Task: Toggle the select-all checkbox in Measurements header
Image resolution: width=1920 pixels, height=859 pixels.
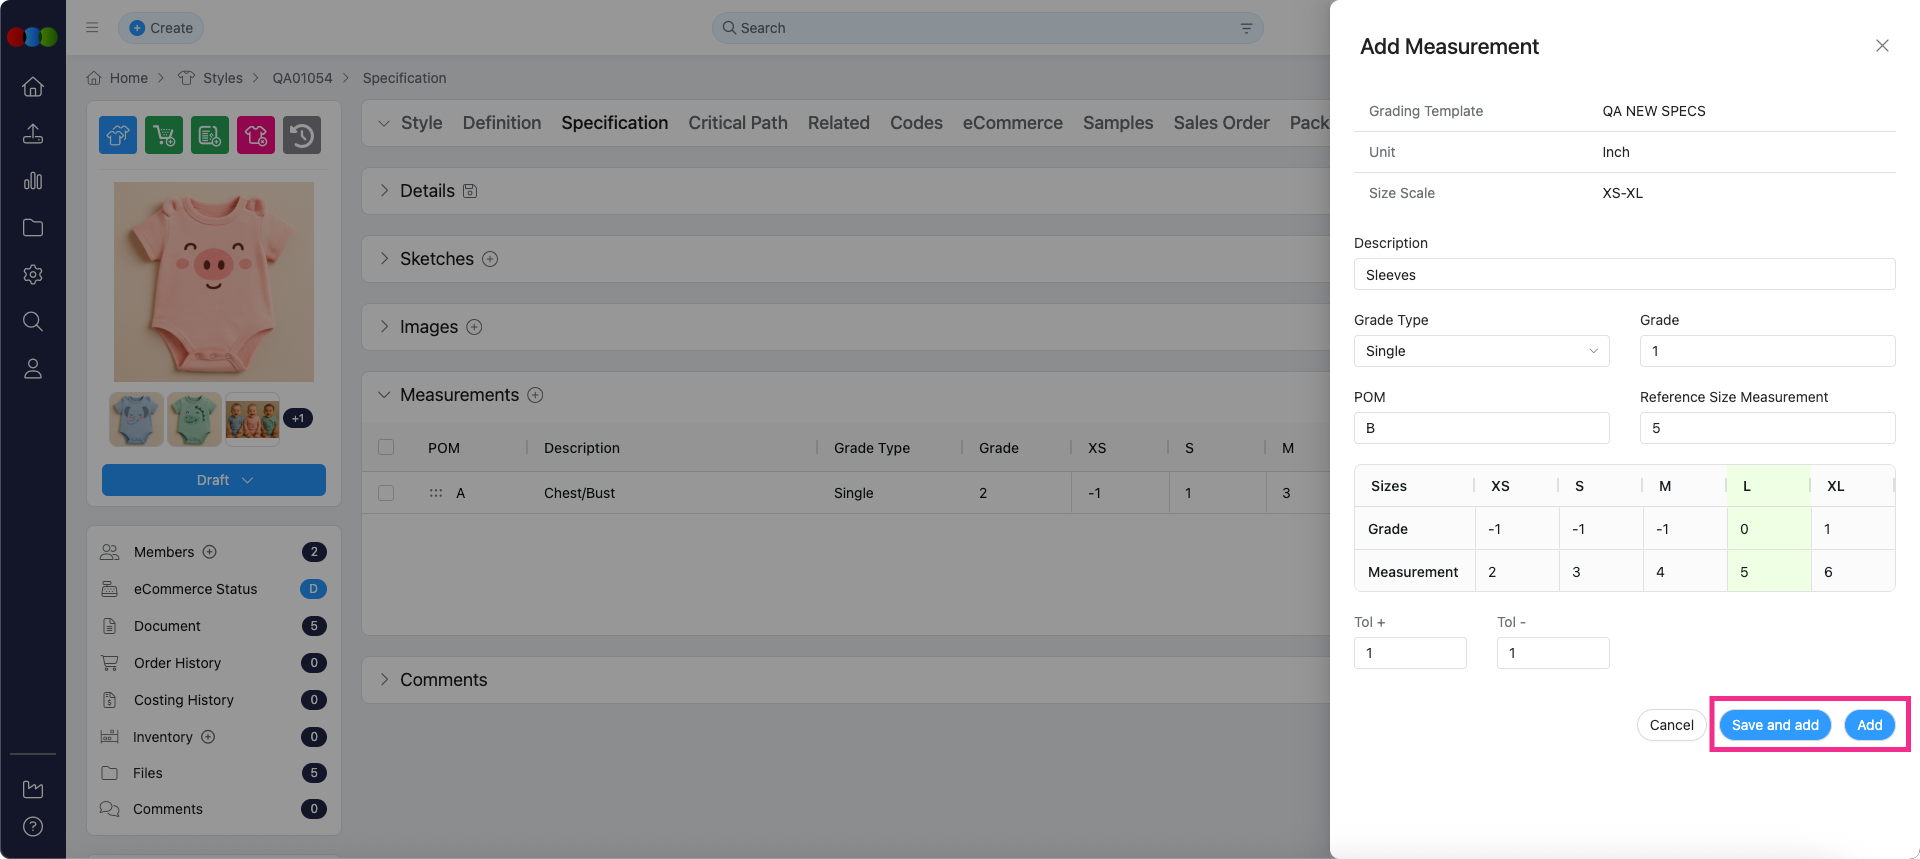Action: pyautogui.click(x=386, y=448)
